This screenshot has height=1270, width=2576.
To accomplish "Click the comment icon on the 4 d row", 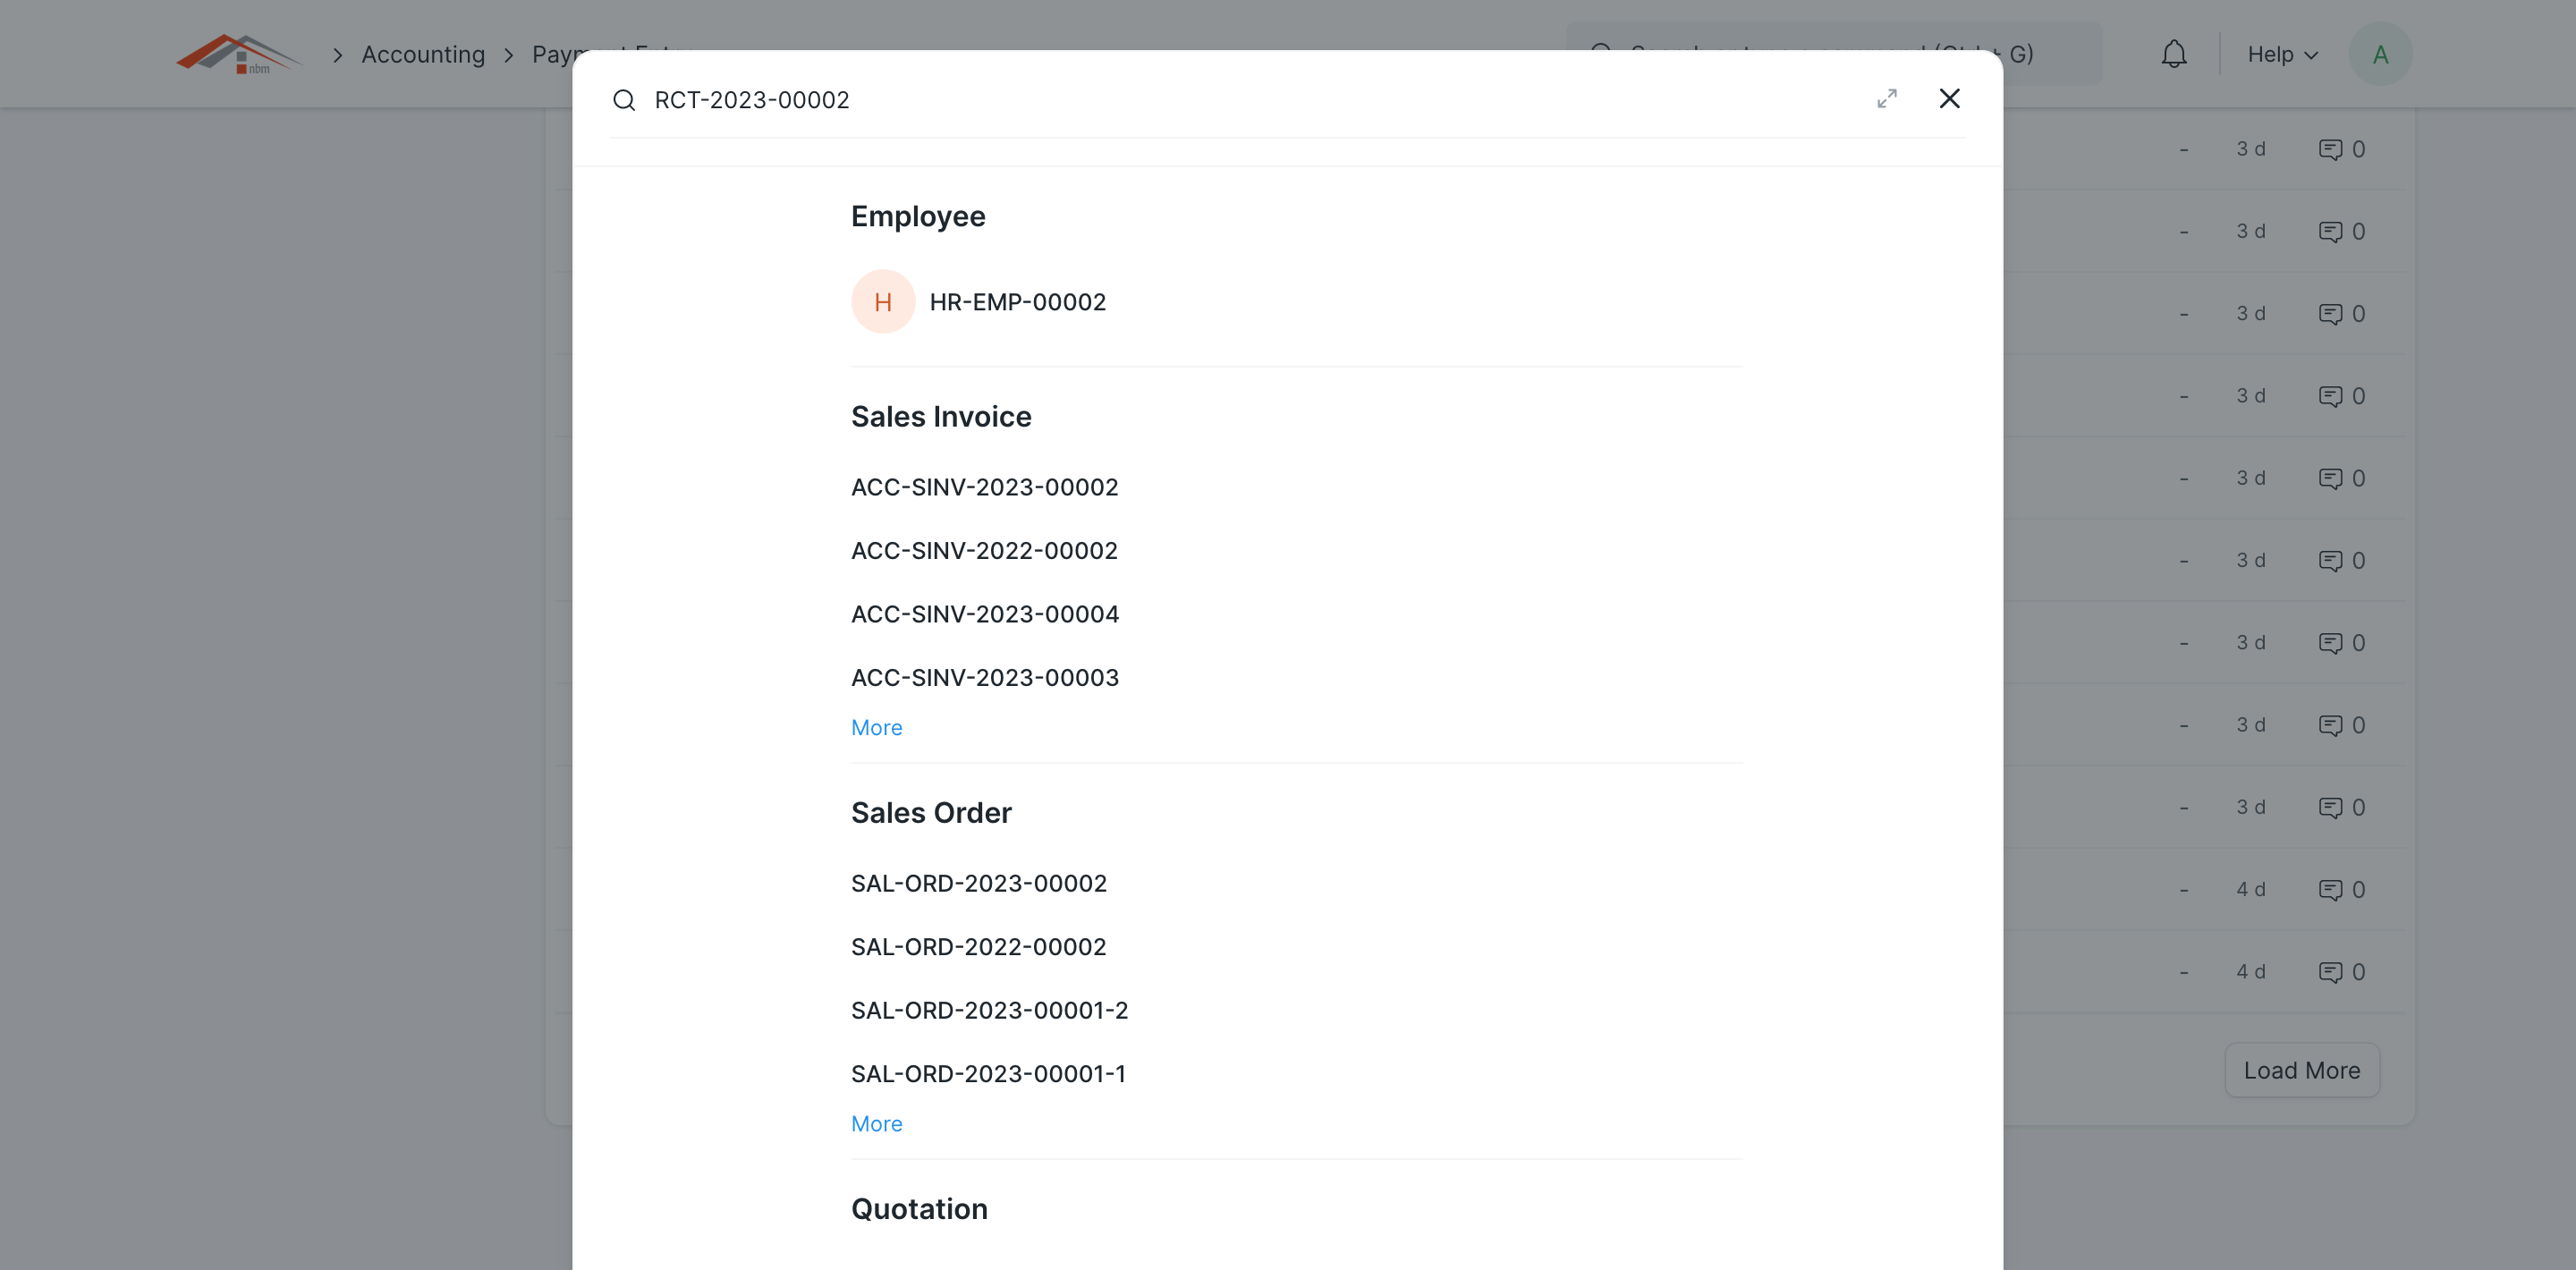I will (2332, 889).
